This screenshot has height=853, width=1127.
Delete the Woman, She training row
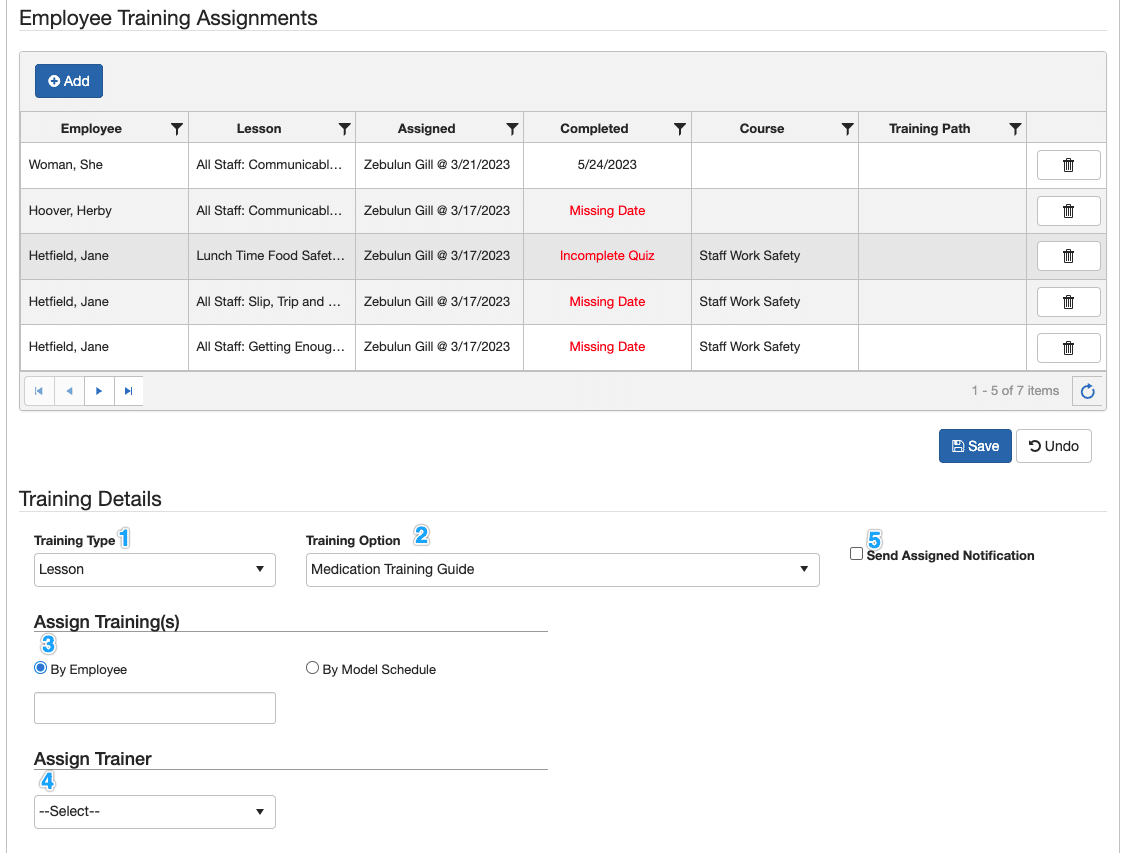point(1068,165)
